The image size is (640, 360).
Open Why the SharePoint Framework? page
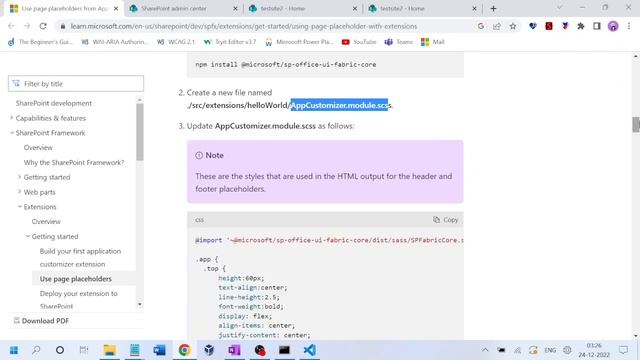click(x=74, y=162)
